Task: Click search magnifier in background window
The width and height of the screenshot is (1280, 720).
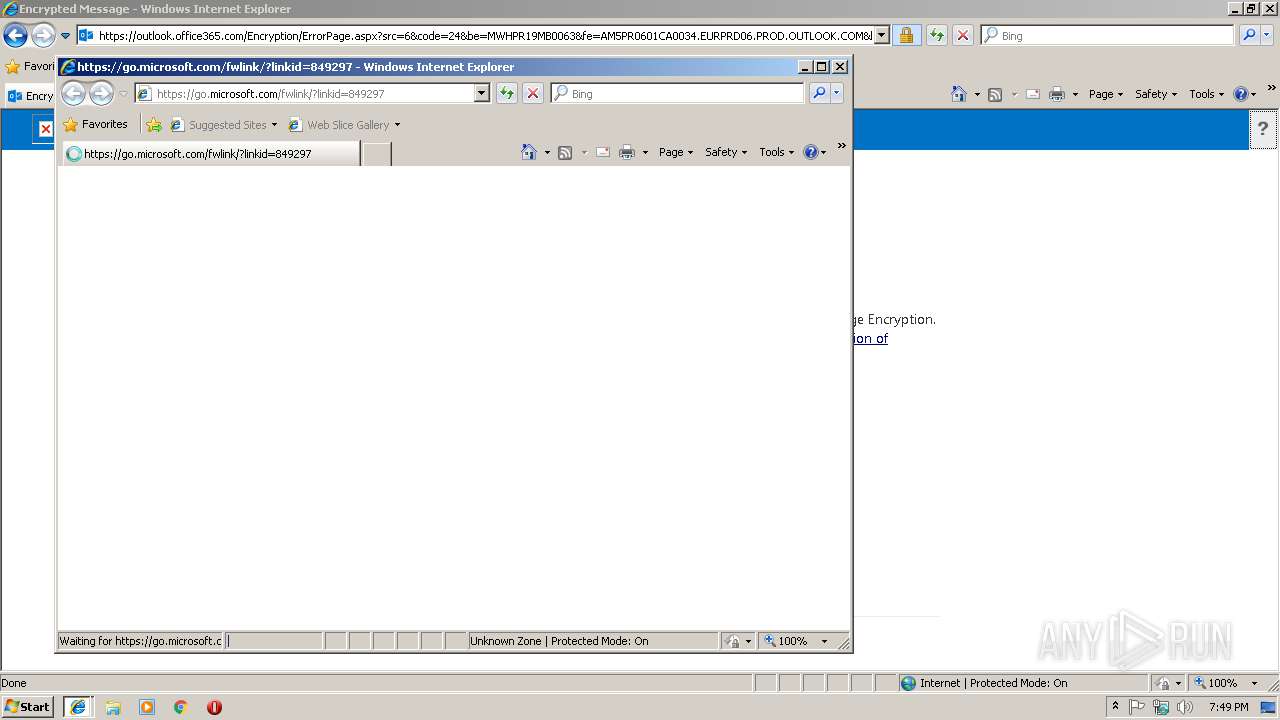Action: tap(1249, 35)
